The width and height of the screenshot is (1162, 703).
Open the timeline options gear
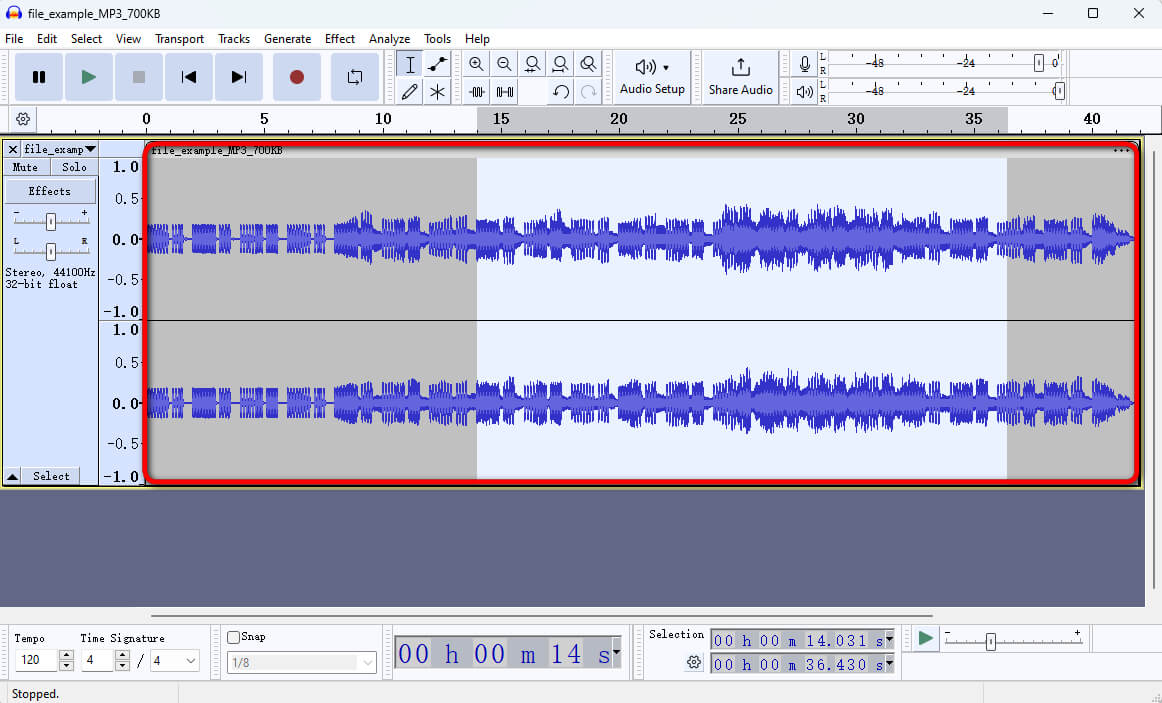tap(23, 119)
